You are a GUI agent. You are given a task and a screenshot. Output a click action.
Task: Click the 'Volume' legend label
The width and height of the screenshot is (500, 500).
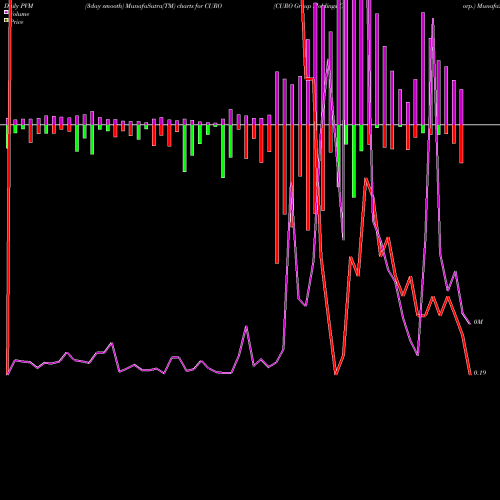click(x=19, y=14)
